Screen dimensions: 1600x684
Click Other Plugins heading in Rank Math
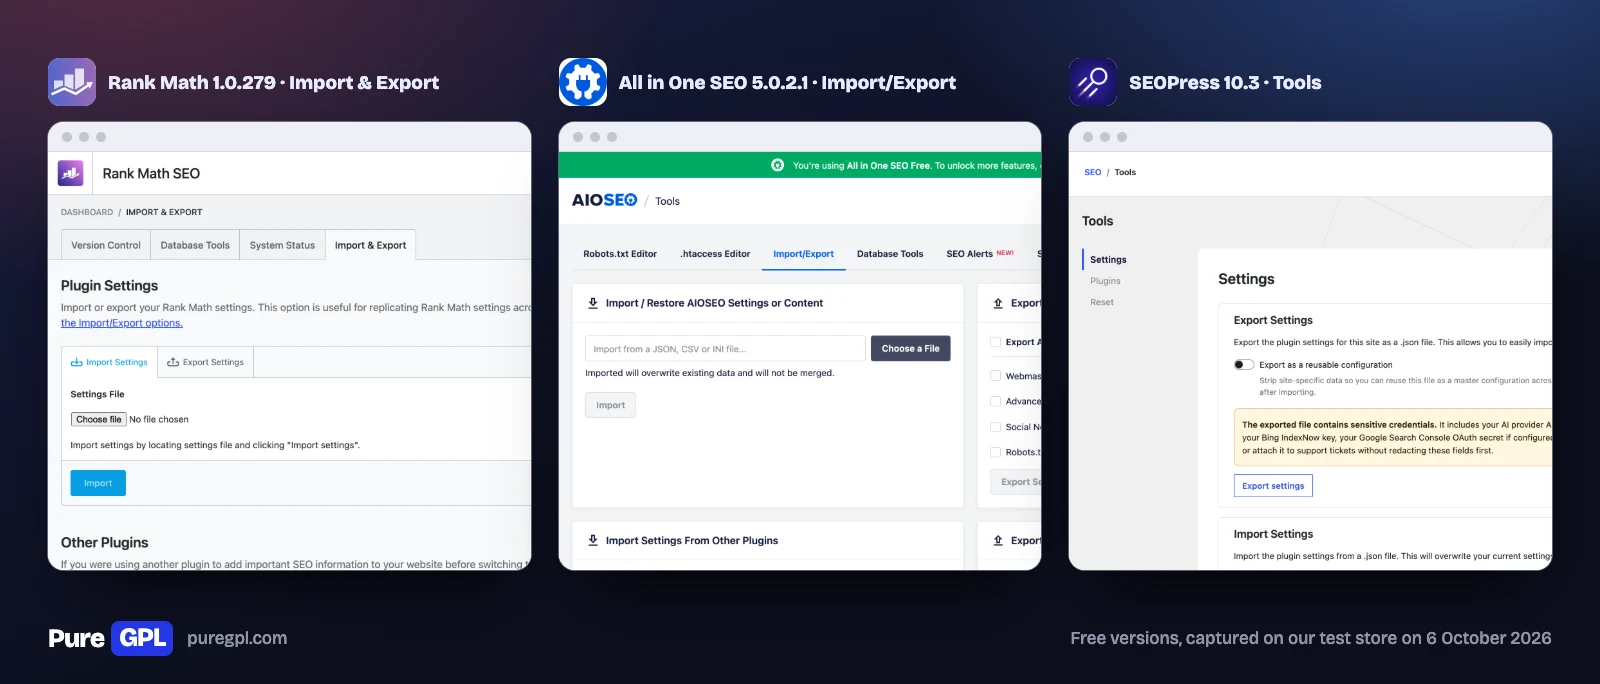(105, 542)
